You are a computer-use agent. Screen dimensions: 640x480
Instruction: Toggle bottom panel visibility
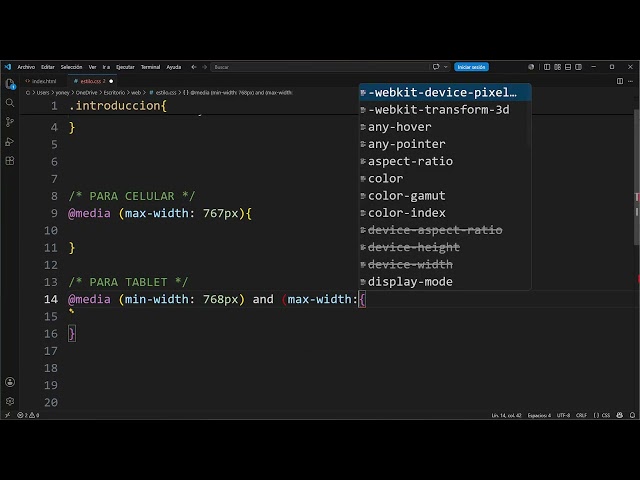568,67
